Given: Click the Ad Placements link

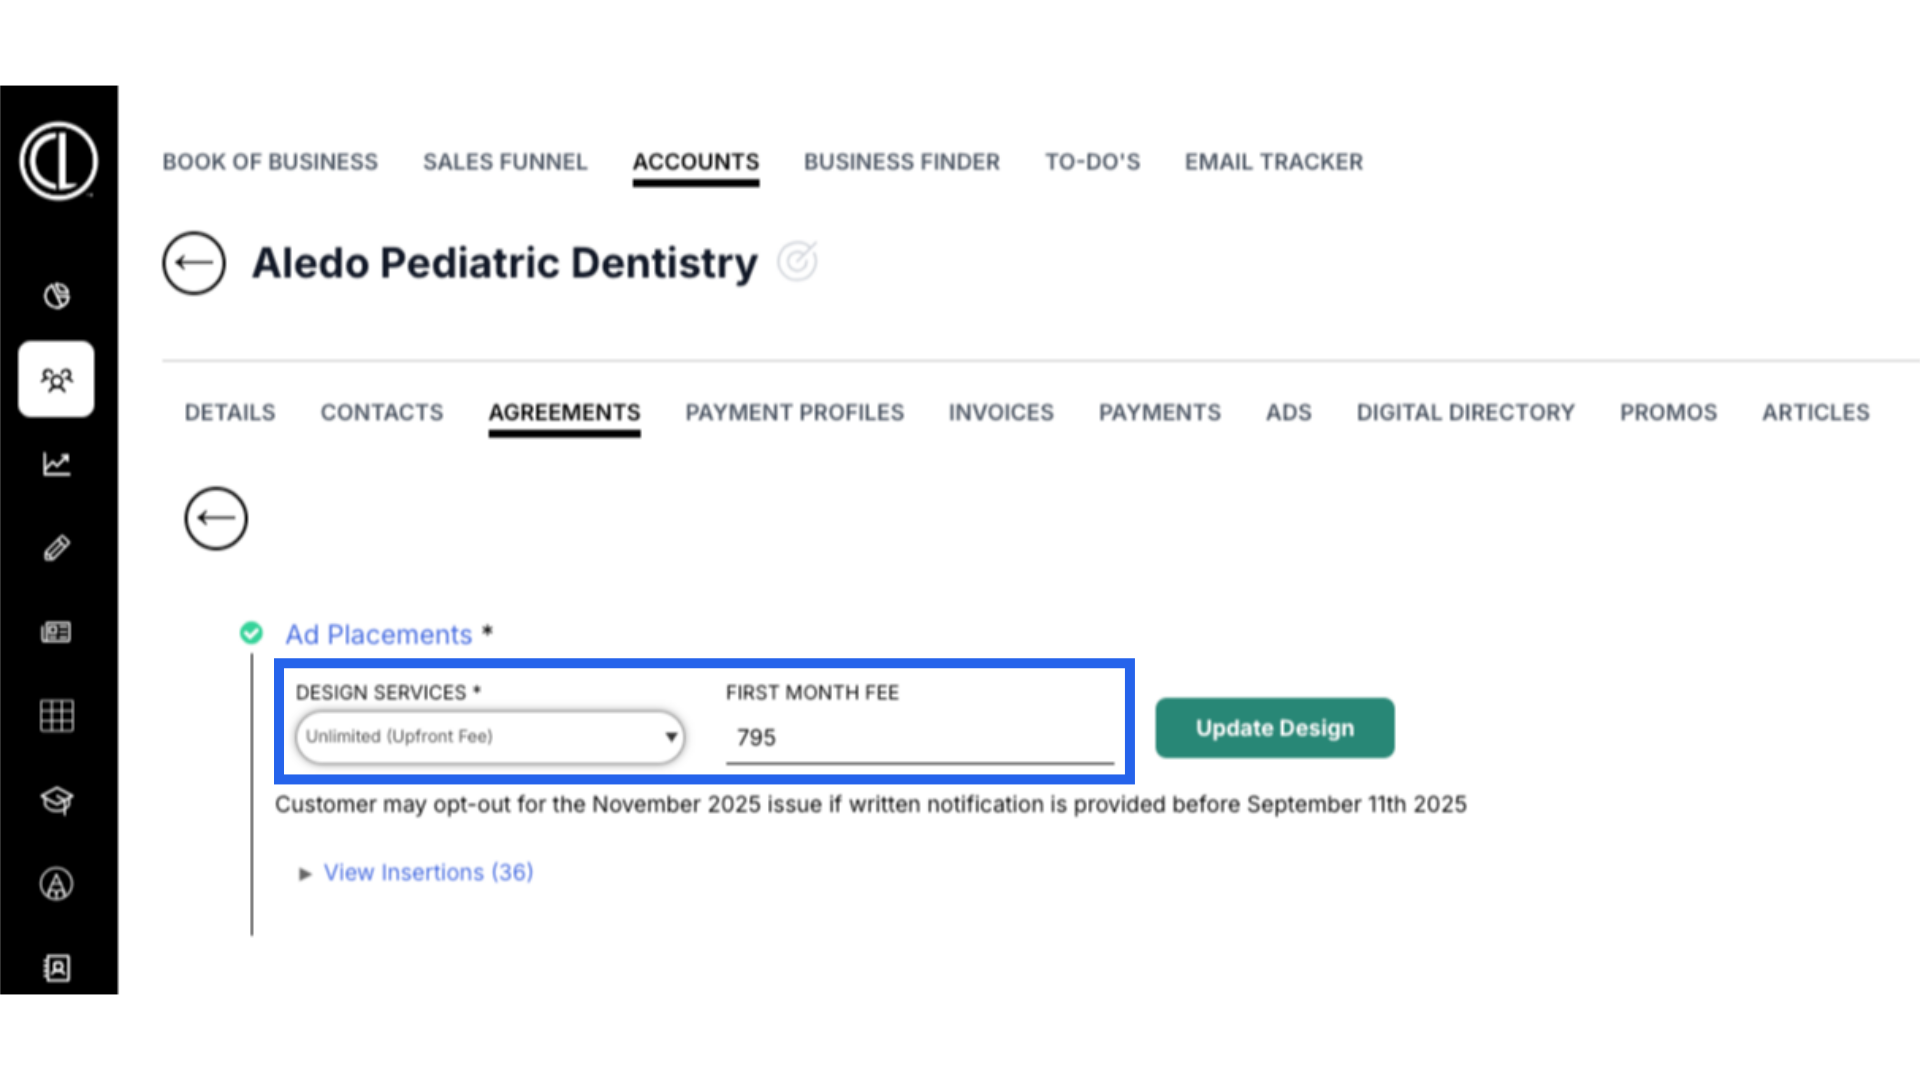Looking at the screenshot, I should point(379,635).
